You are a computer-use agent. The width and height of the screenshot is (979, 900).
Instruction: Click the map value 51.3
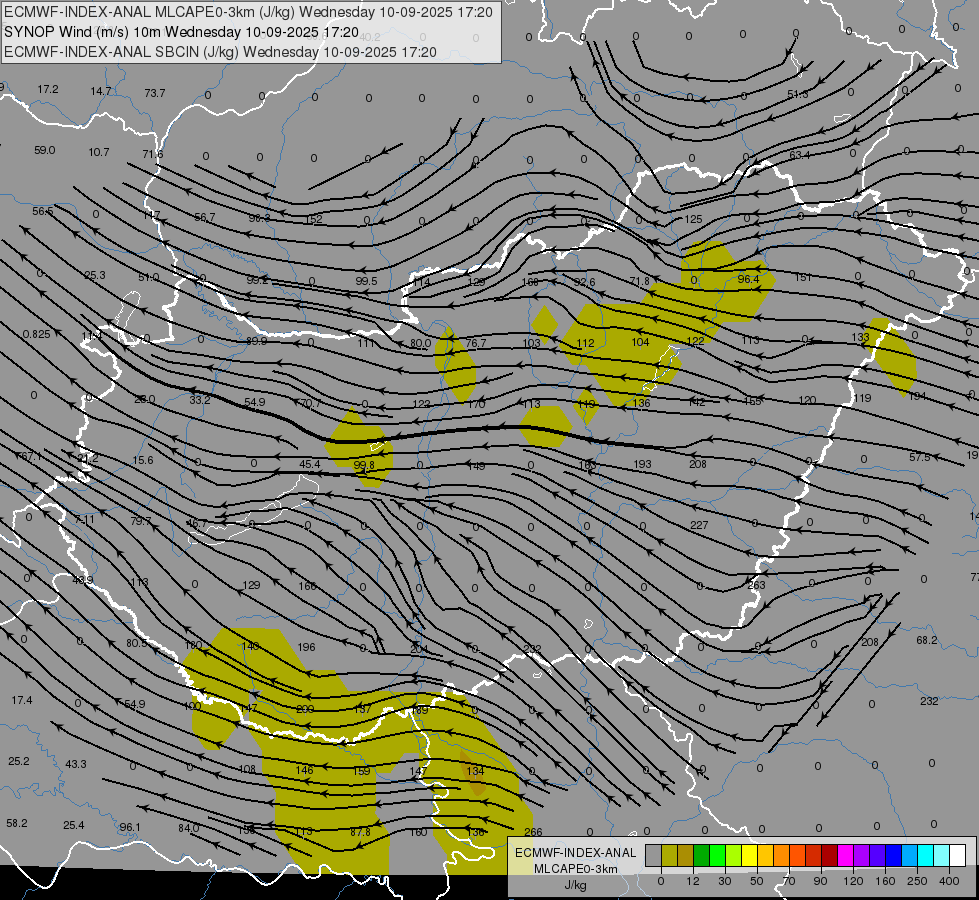tap(798, 94)
